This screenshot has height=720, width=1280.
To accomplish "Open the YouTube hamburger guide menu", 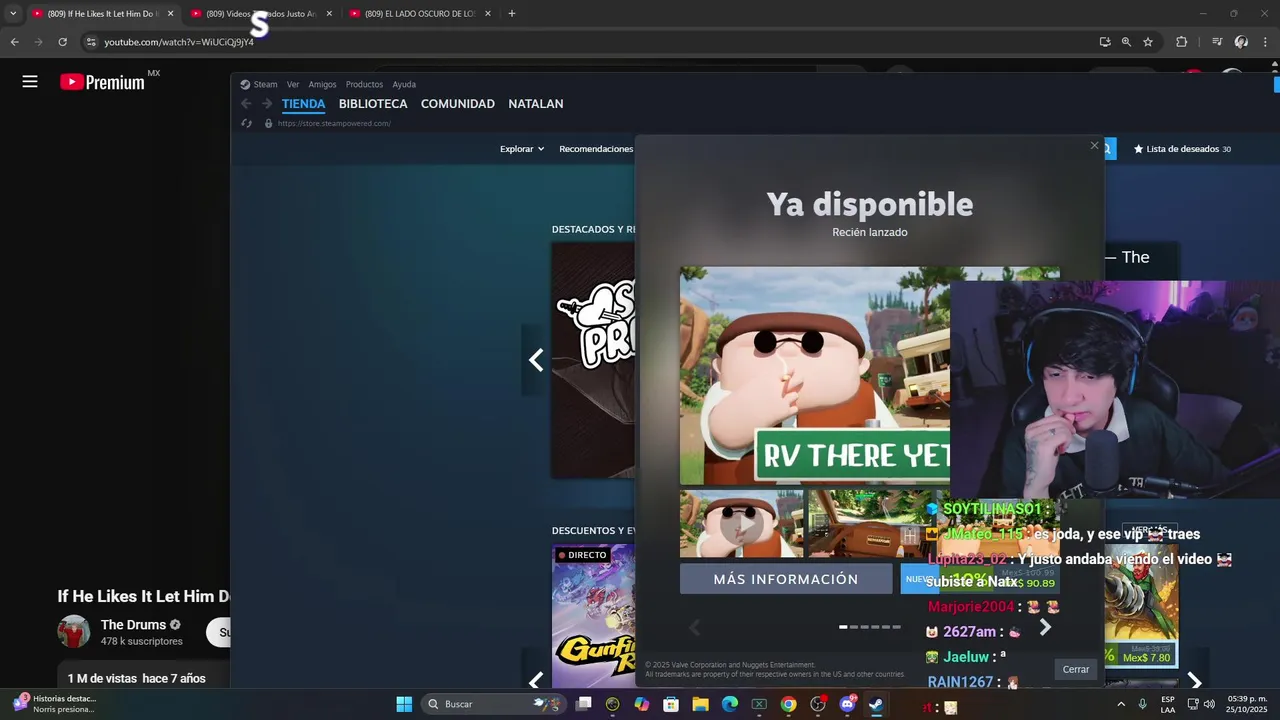I will [30, 82].
